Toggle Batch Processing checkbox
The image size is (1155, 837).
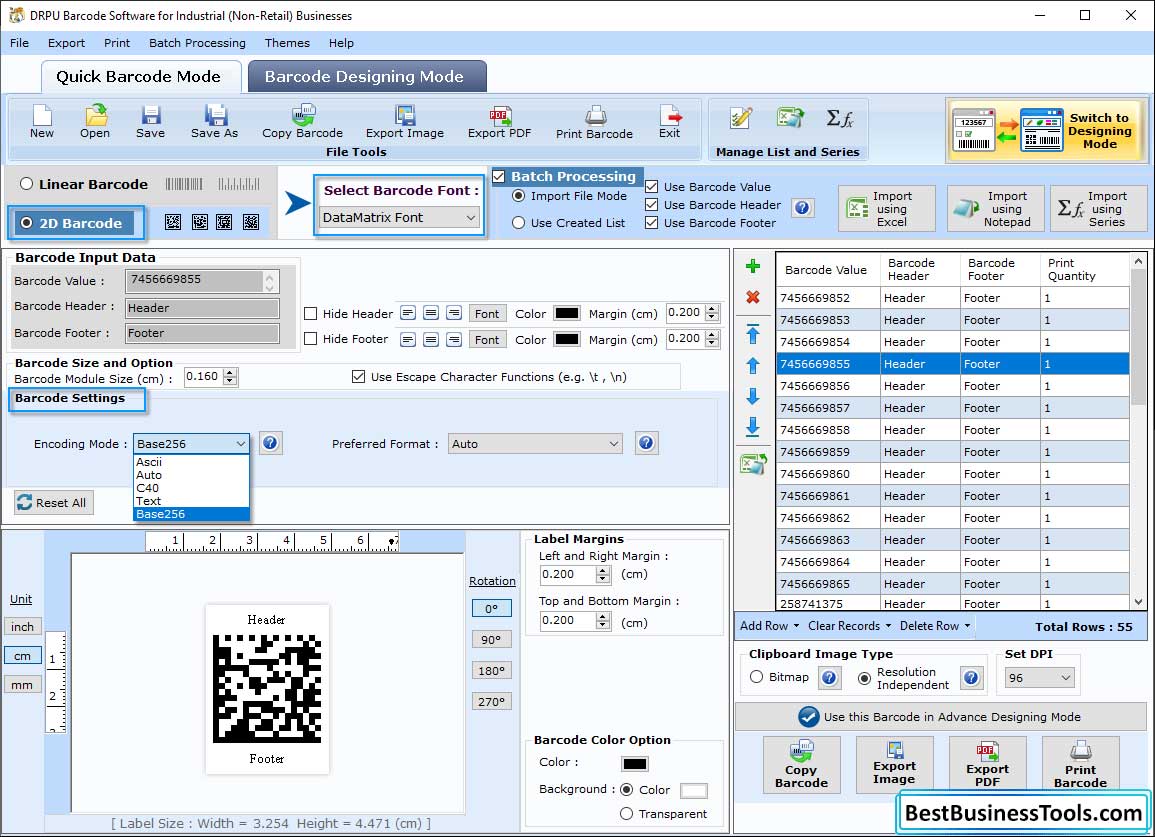pos(499,176)
